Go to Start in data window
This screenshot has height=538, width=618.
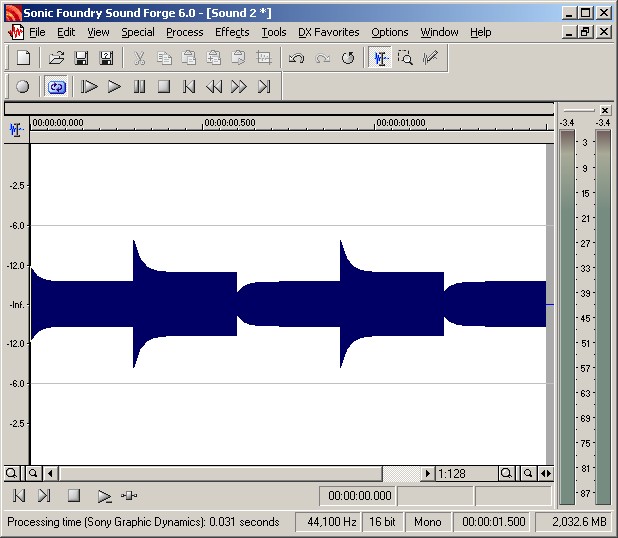click(x=19, y=495)
